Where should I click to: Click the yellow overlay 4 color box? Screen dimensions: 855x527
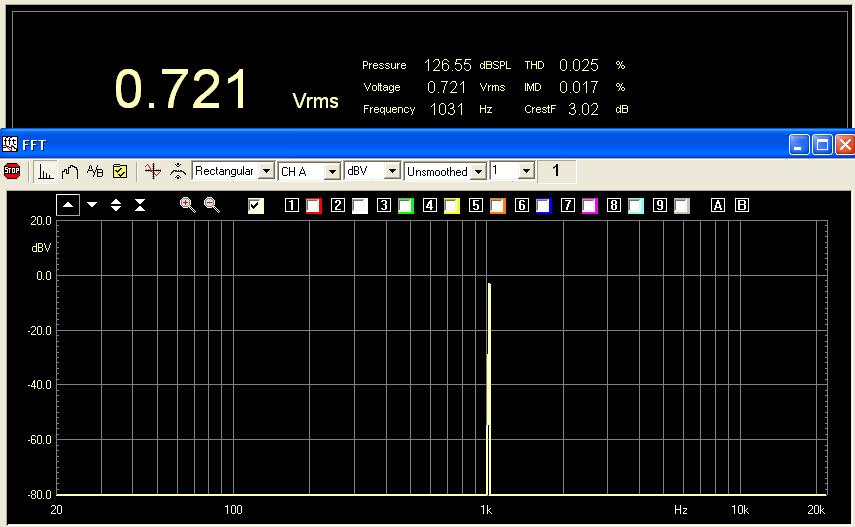coord(451,206)
